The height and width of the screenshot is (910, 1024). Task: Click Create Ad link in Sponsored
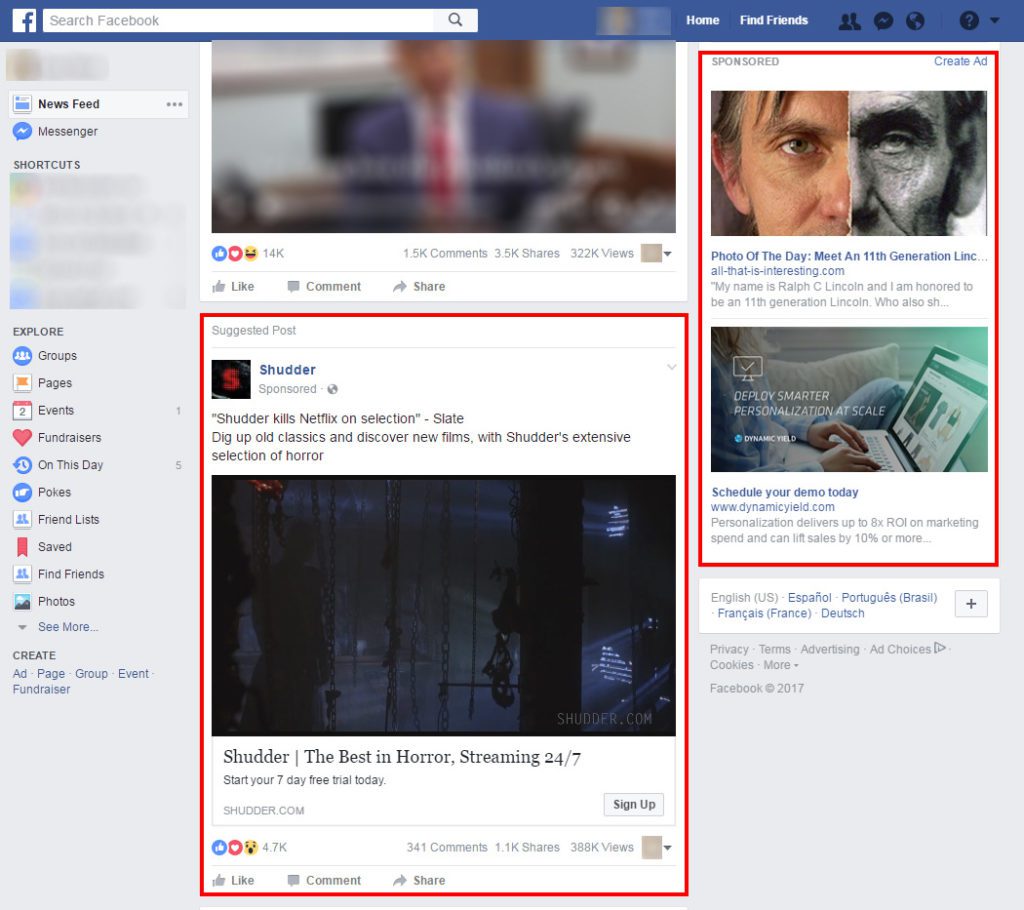point(960,61)
